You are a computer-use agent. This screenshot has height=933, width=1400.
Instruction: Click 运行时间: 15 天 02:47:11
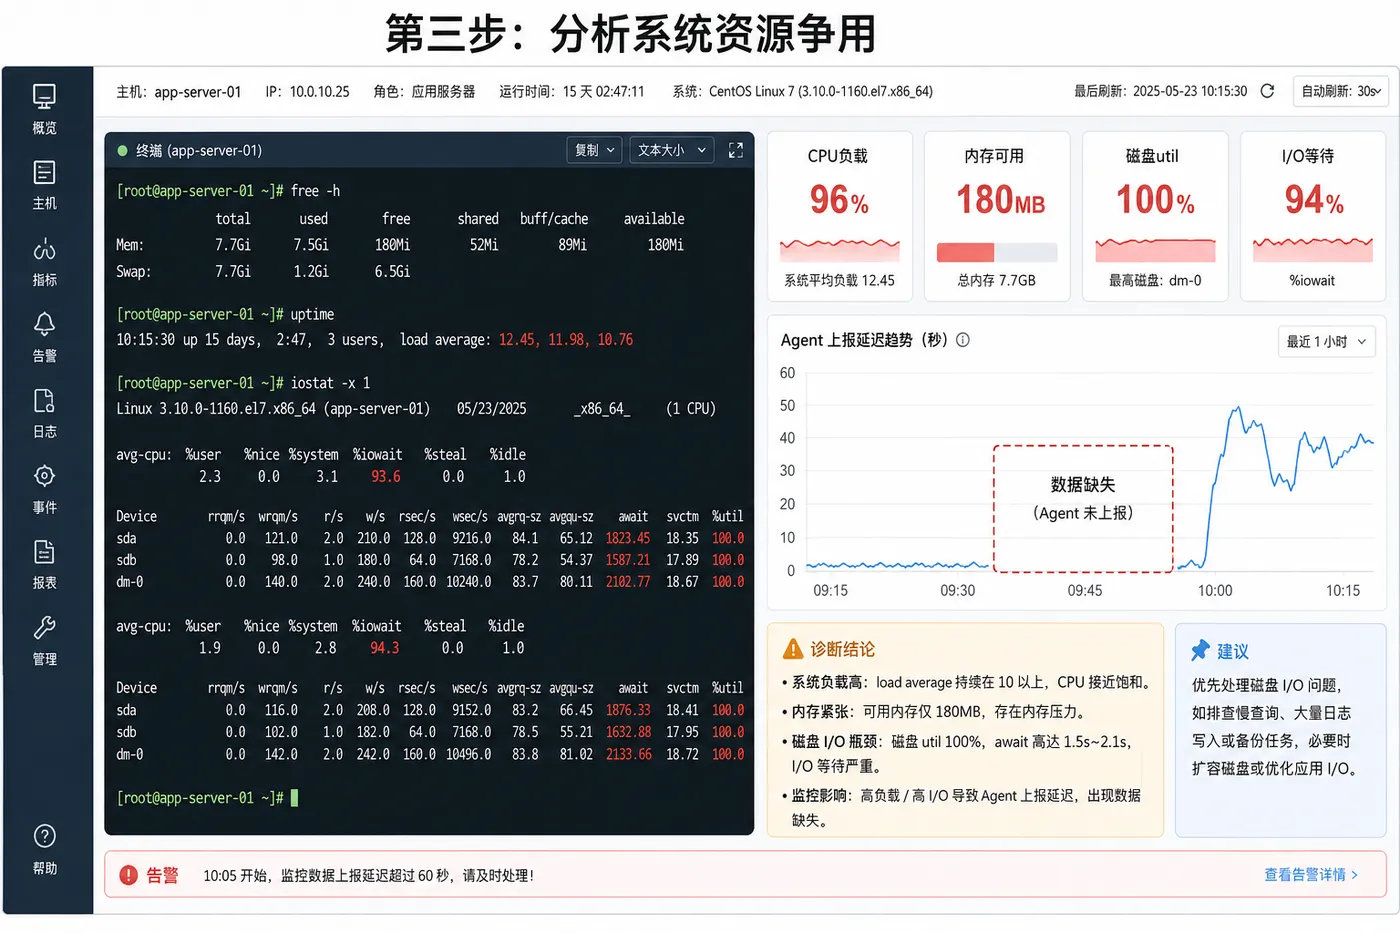(572, 92)
